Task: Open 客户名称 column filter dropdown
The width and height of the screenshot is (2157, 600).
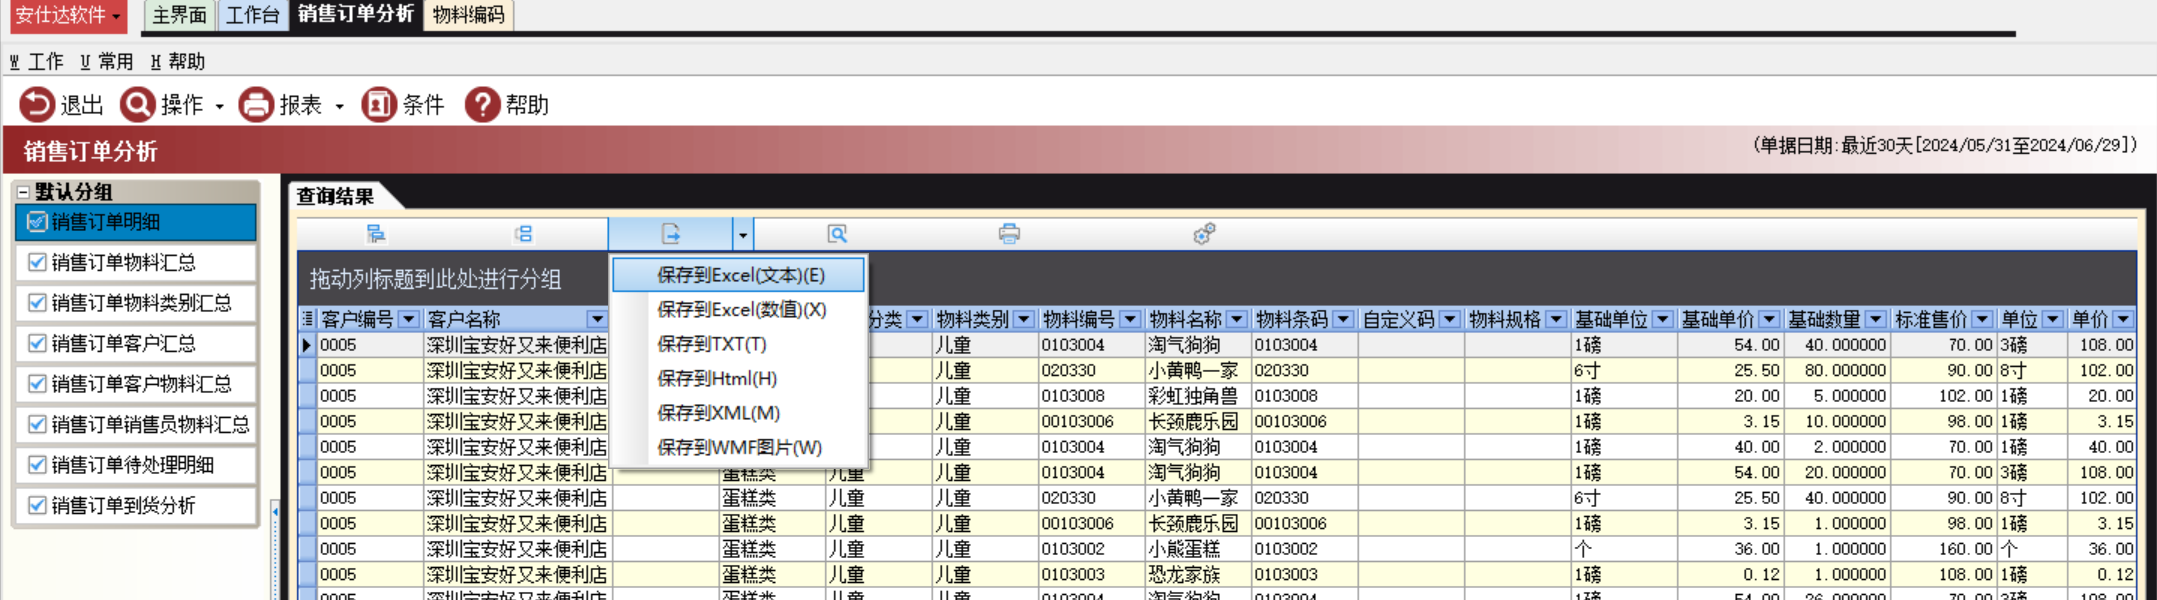Action: pos(596,319)
